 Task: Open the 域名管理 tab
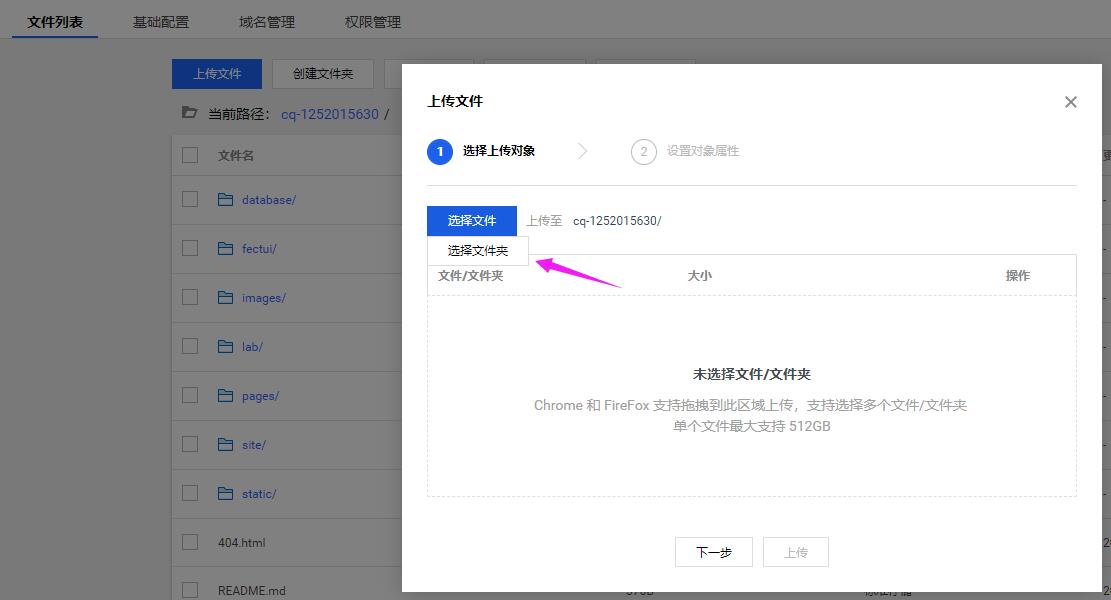pos(267,22)
